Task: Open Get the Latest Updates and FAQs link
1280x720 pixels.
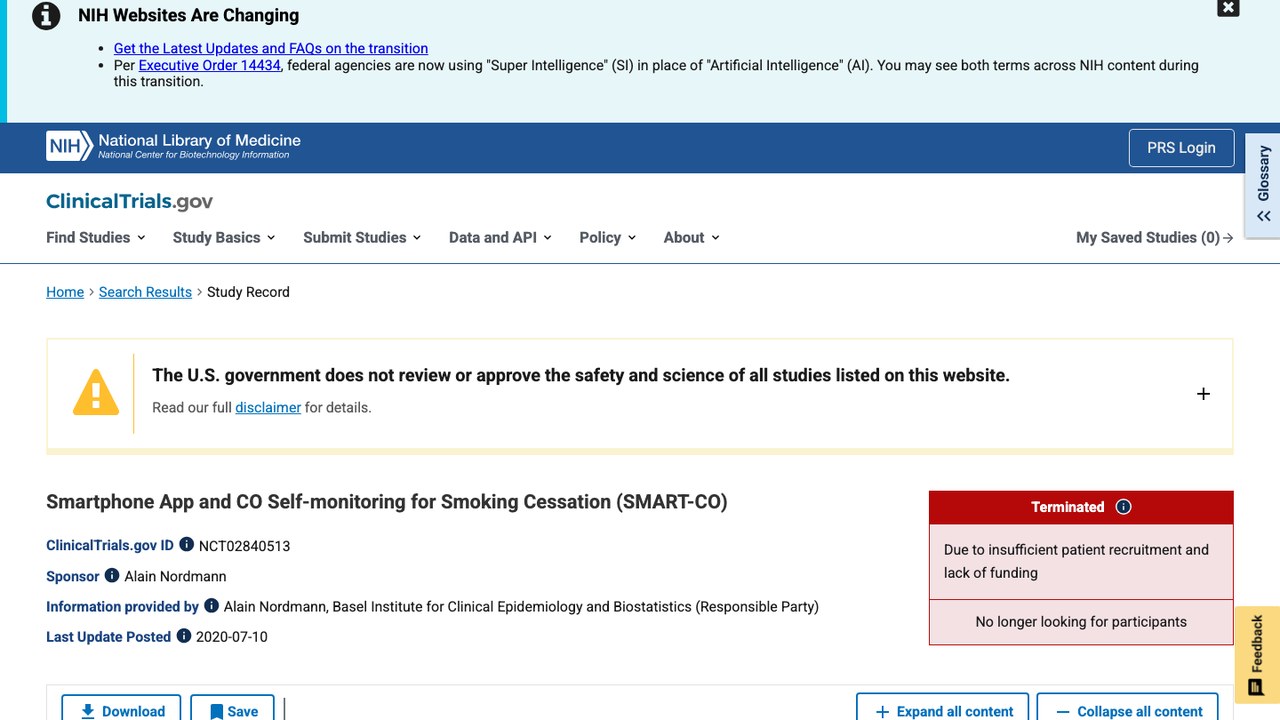Action: 271,48
